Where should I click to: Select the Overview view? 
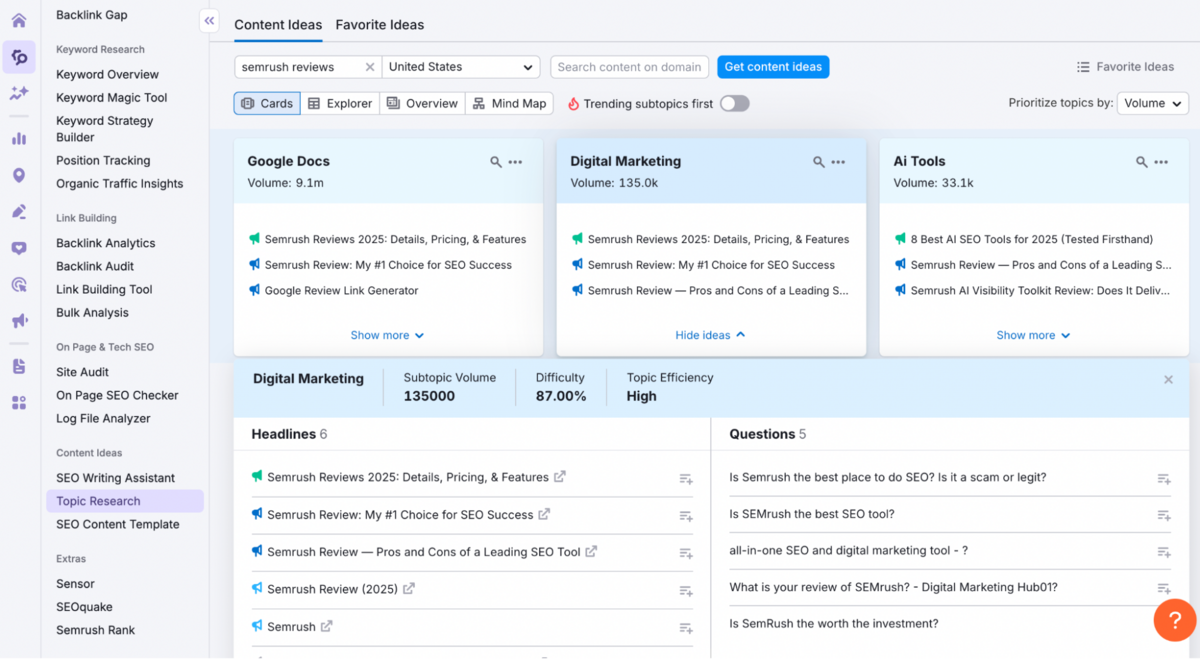(x=422, y=104)
